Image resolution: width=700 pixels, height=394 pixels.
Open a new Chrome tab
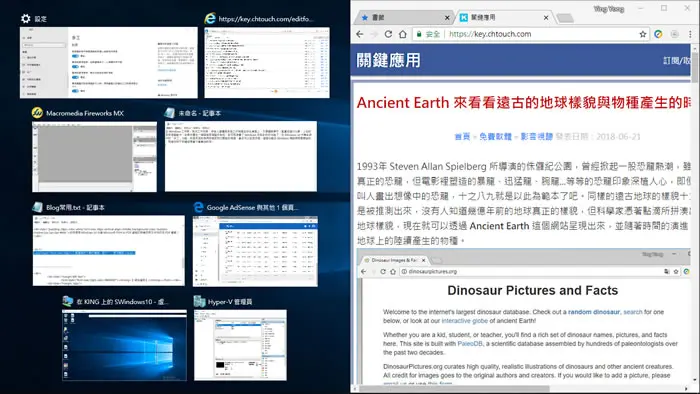565,18
